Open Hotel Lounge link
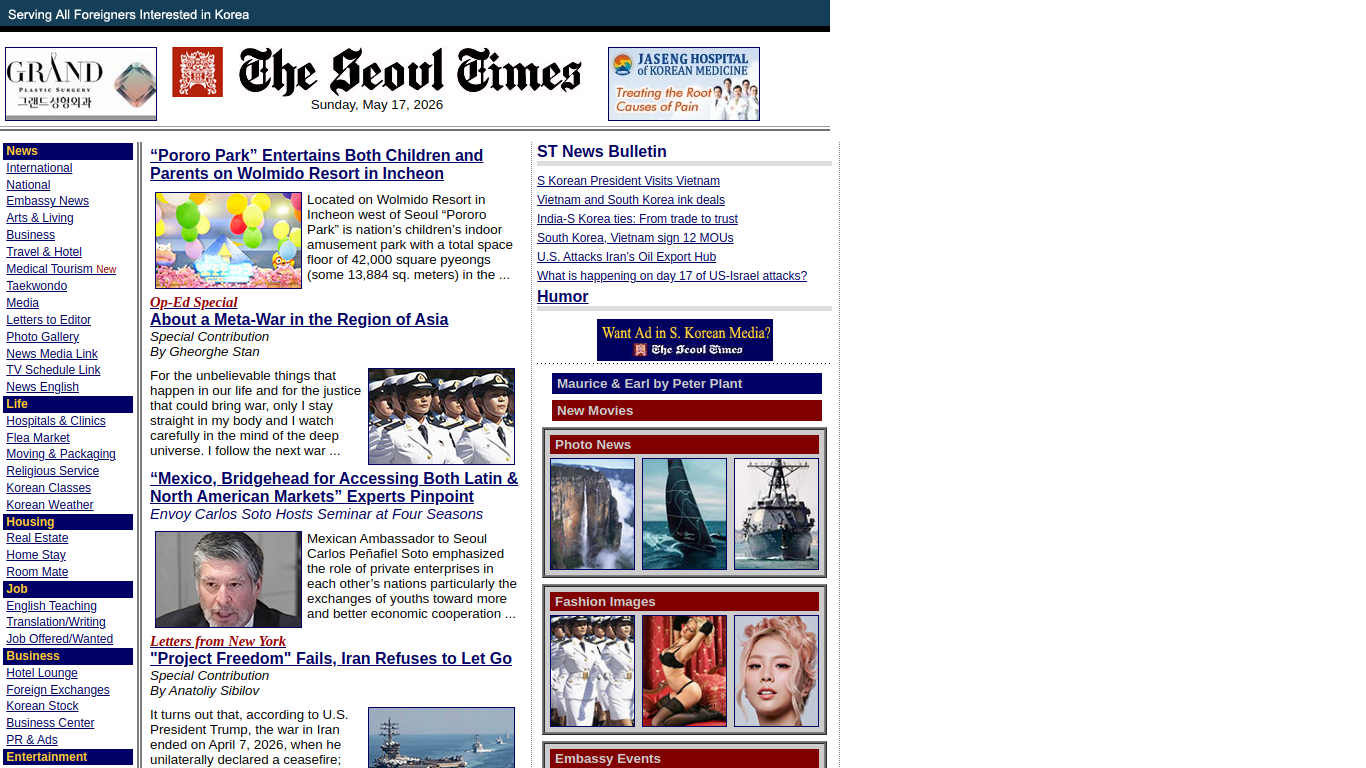1366x768 pixels. [42, 673]
